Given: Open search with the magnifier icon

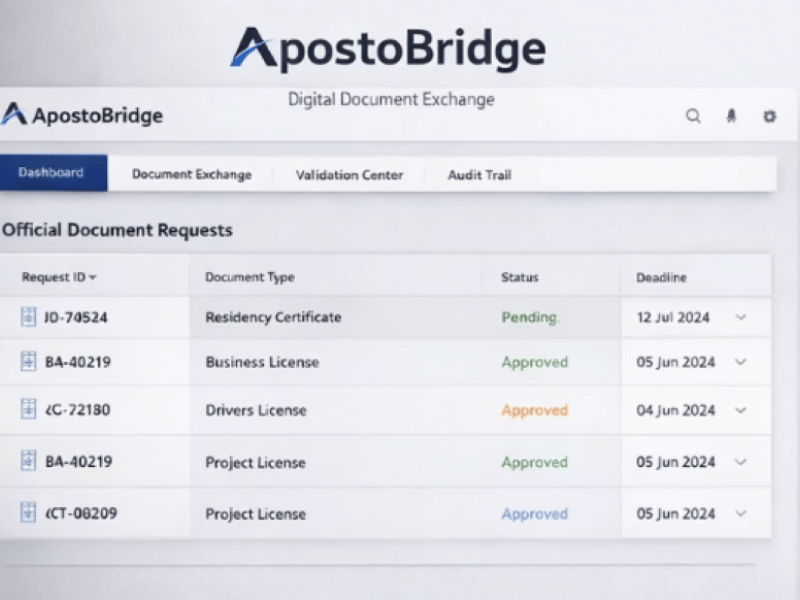Looking at the screenshot, I should pos(693,116).
